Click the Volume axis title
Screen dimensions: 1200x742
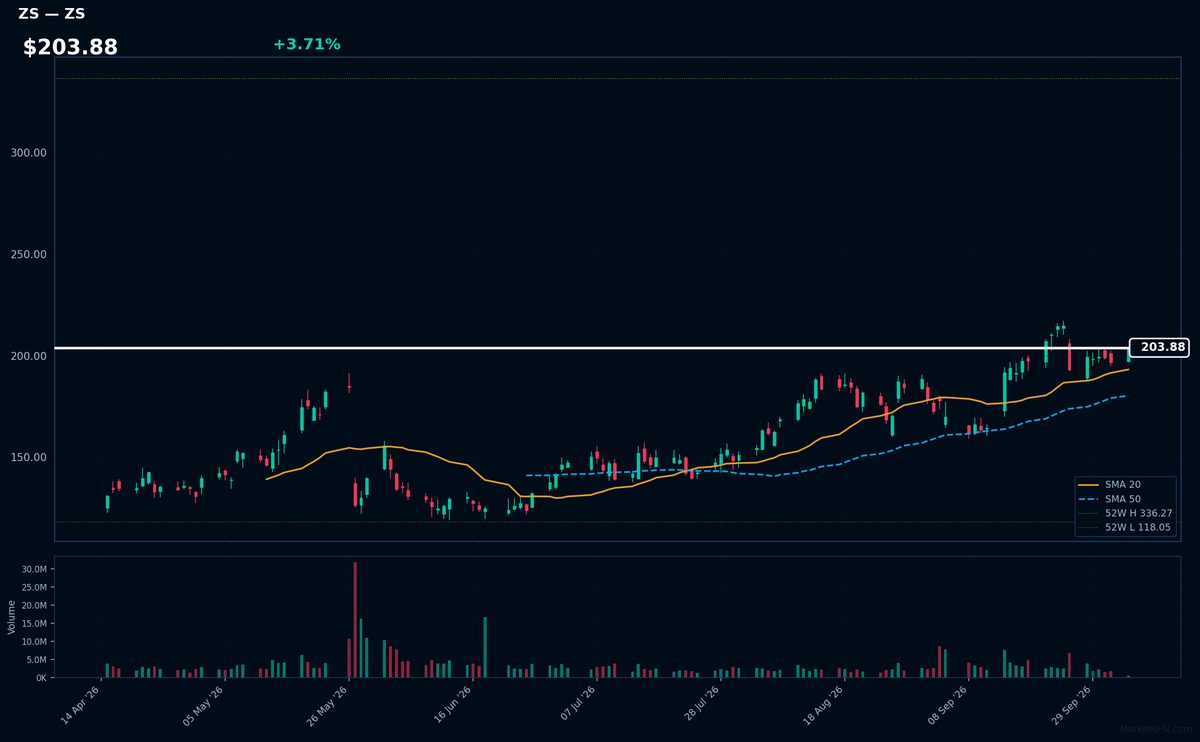point(12,617)
